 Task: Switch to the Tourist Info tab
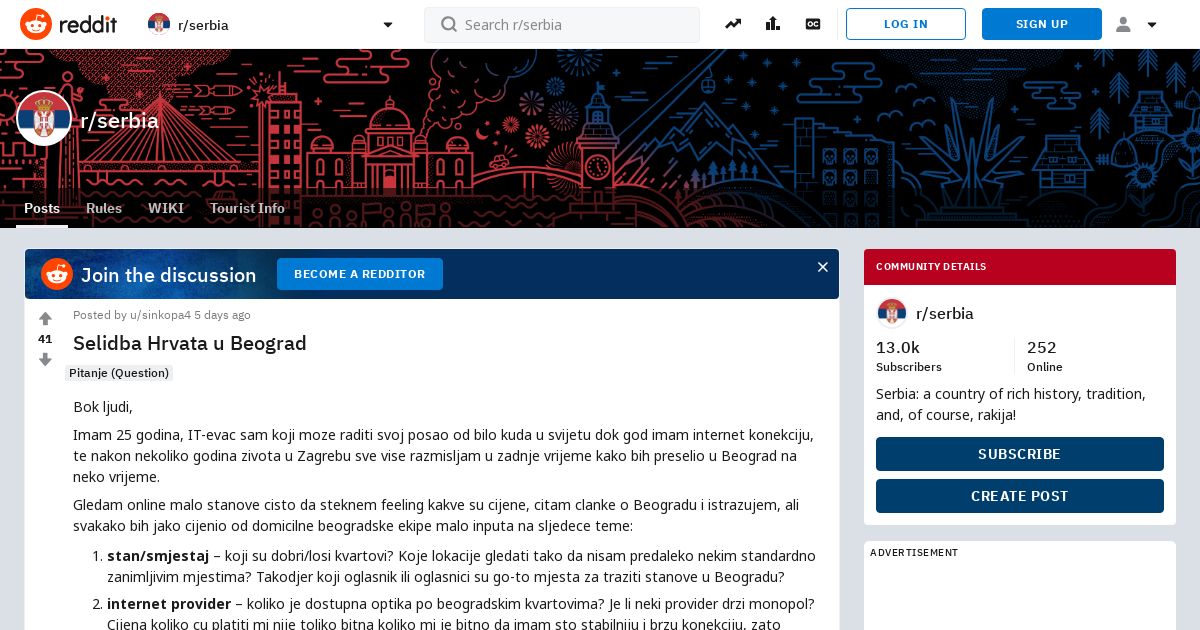247,208
